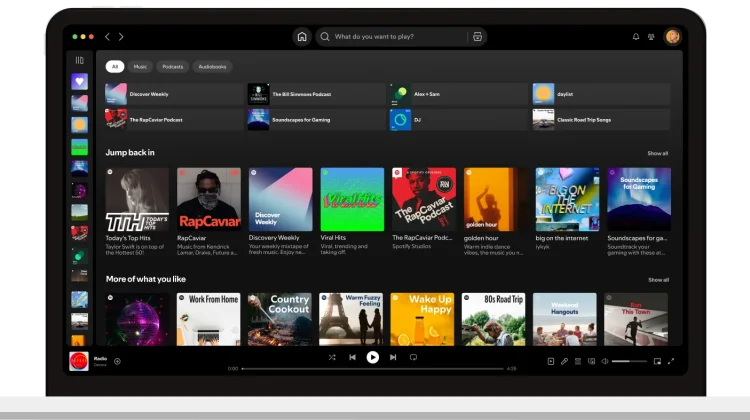This screenshot has width=750, height=420.
Task: Click the Play button
Action: 373,357
